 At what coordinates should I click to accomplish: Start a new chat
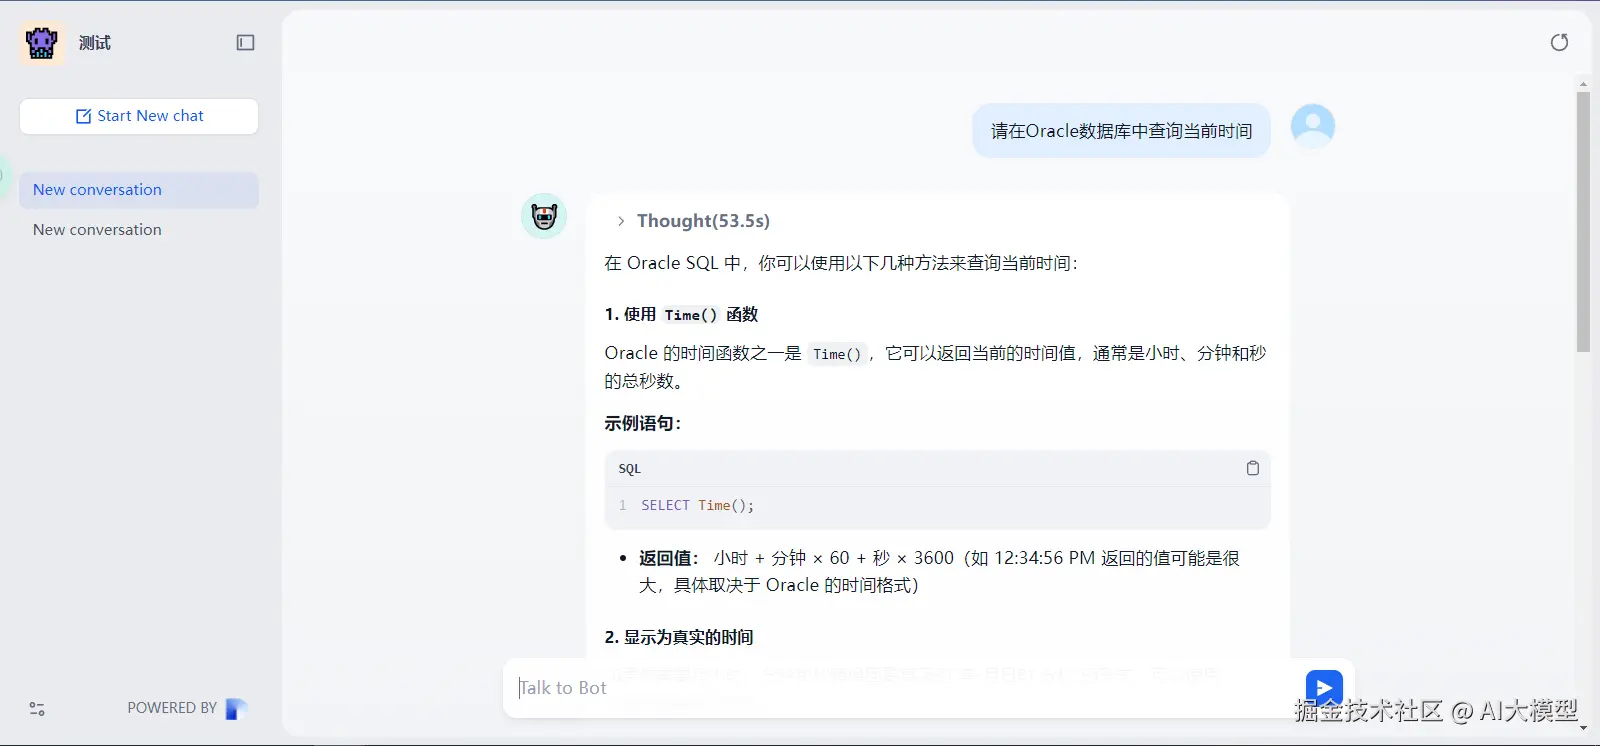(x=139, y=116)
